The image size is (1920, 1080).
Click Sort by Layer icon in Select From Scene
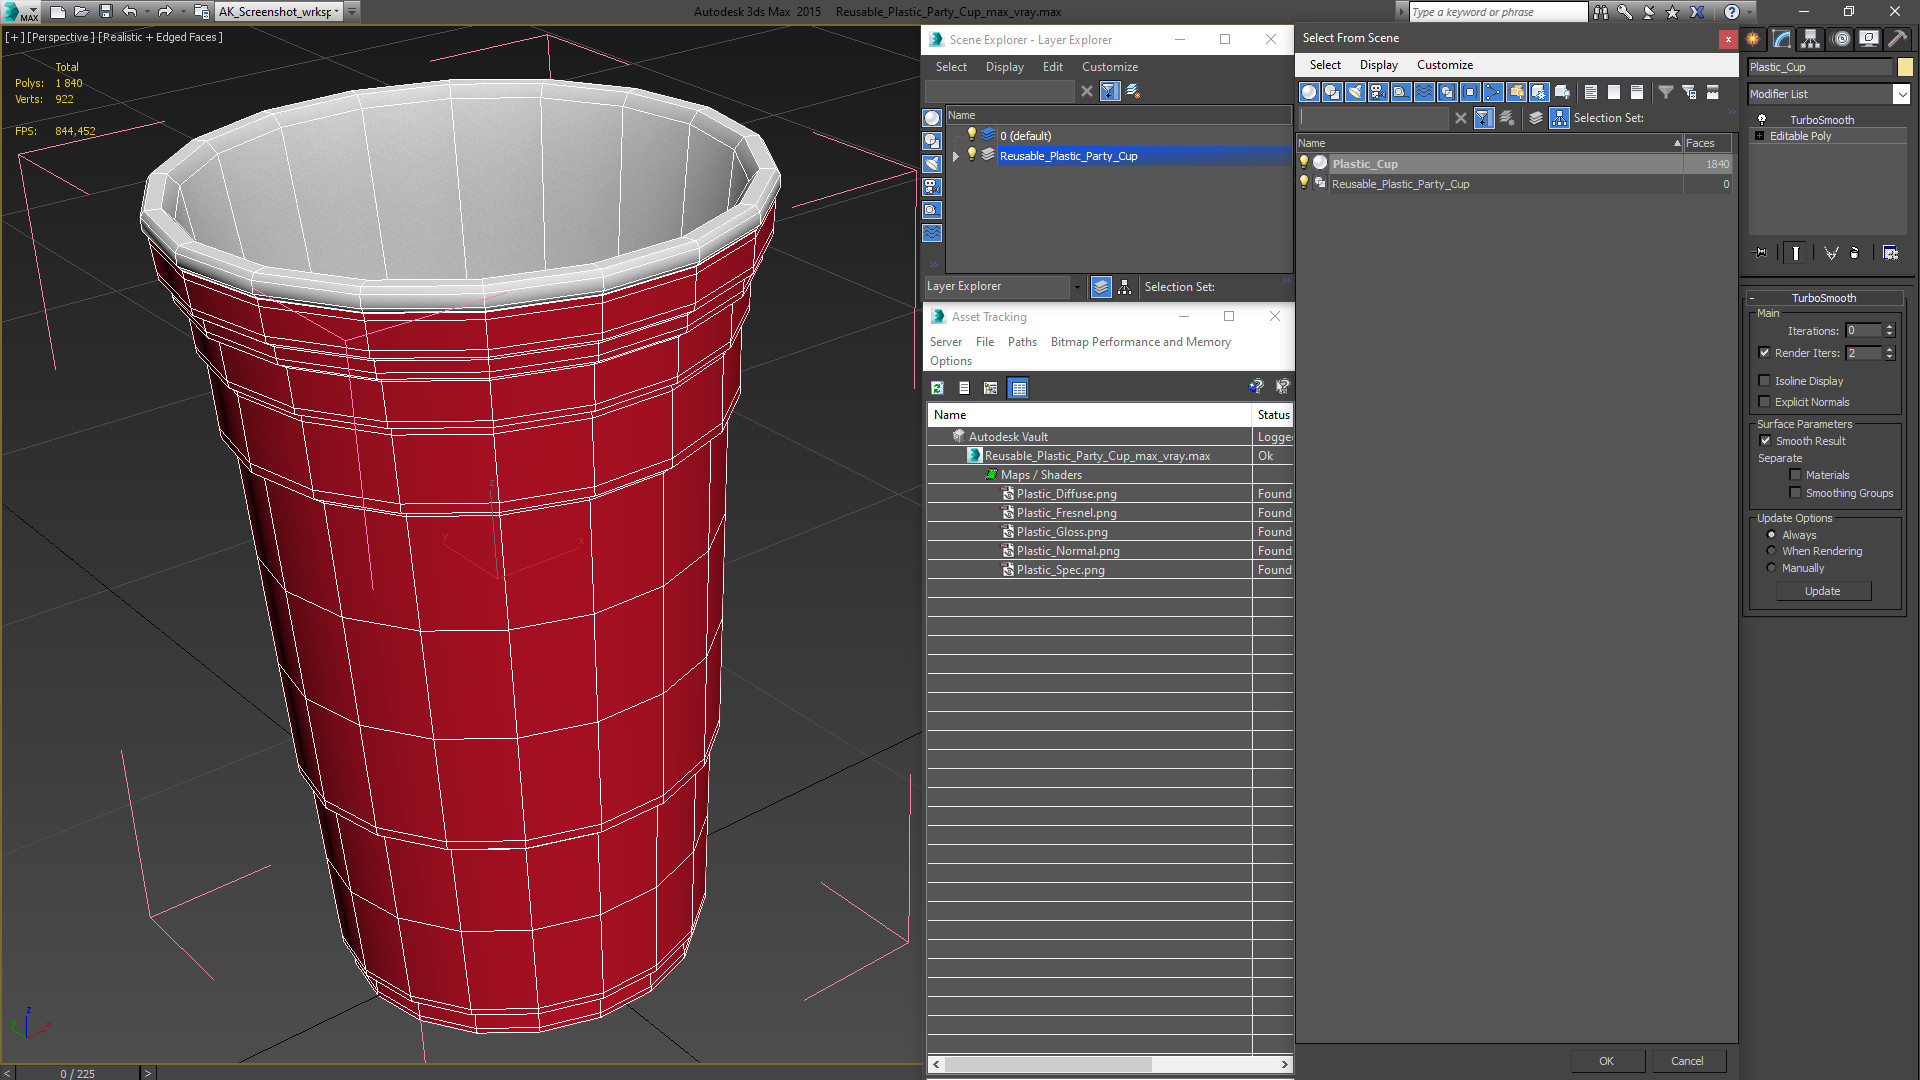click(1536, 118)
